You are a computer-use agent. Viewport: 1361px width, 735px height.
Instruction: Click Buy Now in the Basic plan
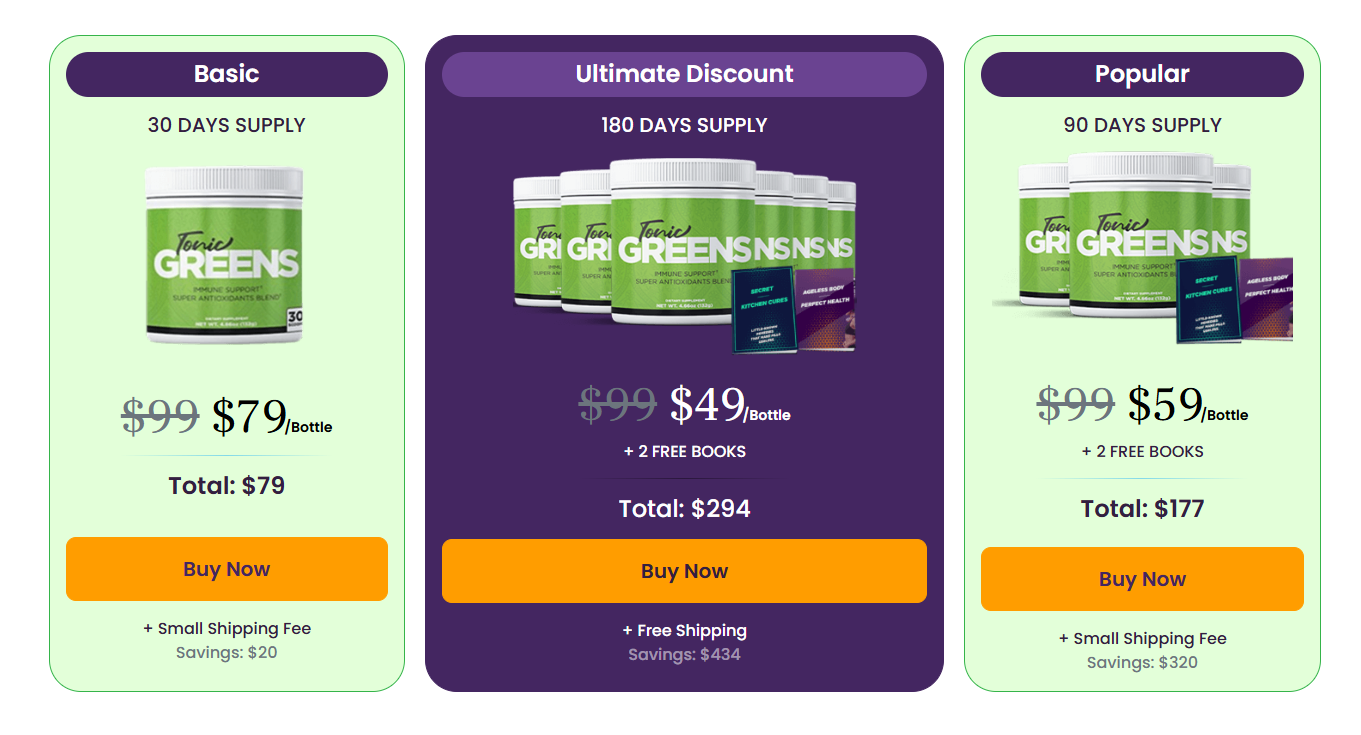227,569
